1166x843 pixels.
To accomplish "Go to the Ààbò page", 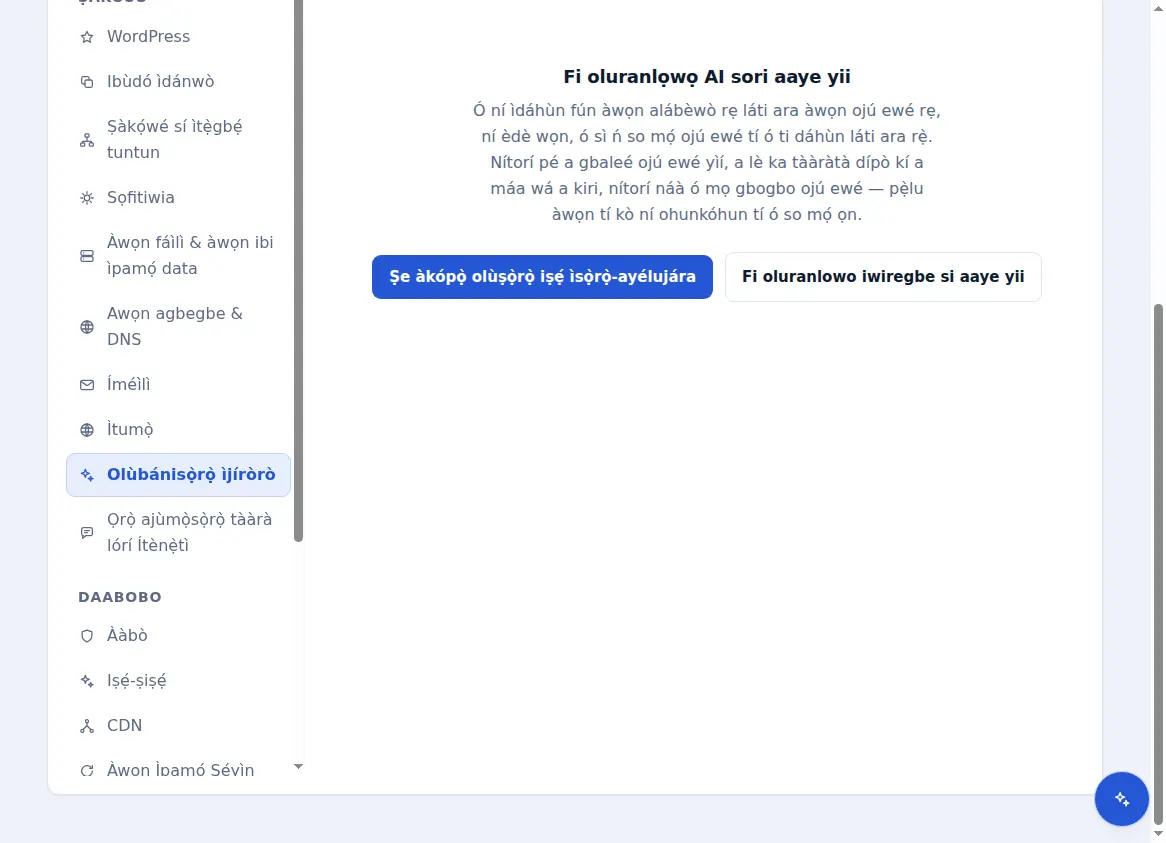I will [178, 636].
